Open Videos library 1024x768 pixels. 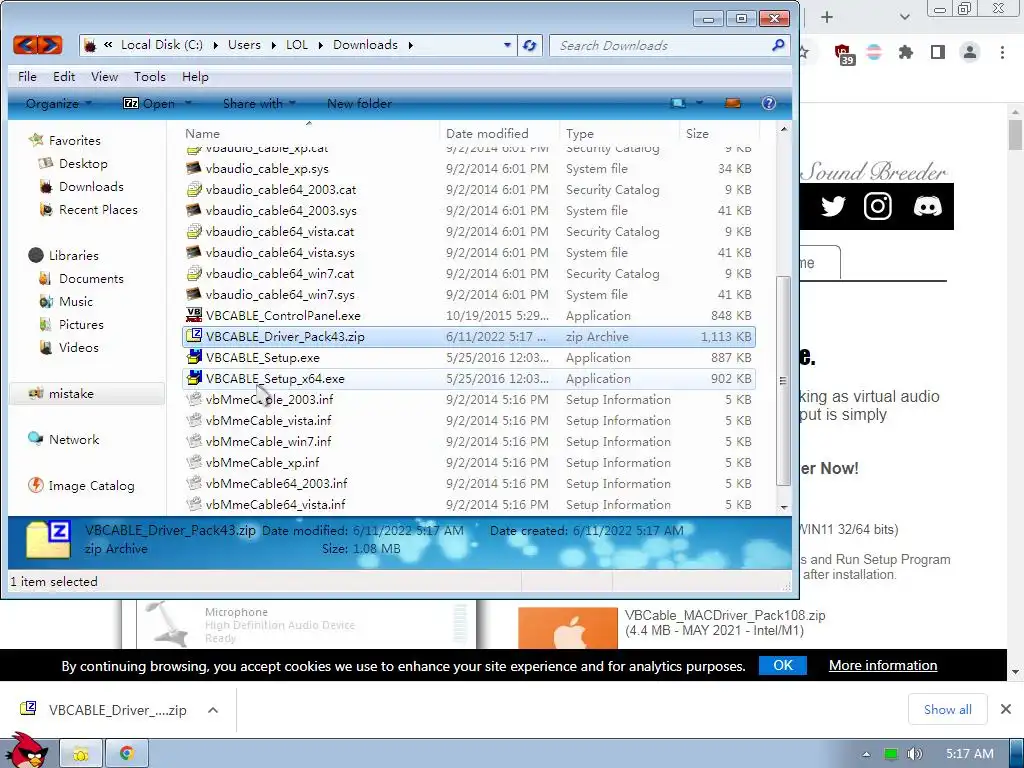tap(78, 347)
